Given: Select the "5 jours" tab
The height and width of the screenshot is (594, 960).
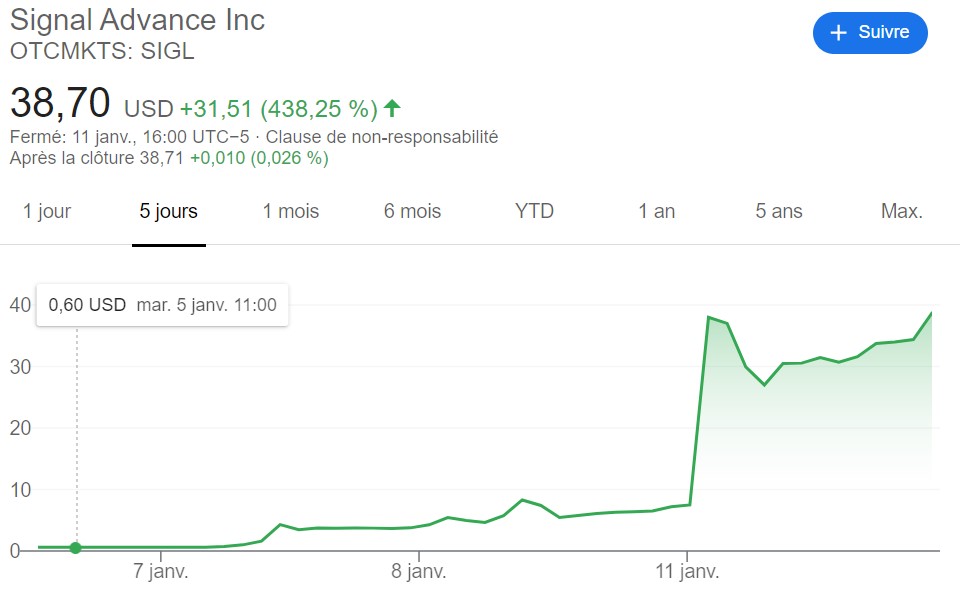Looking at the screenshot, I should pyautogui.click(x=169, y=212).
